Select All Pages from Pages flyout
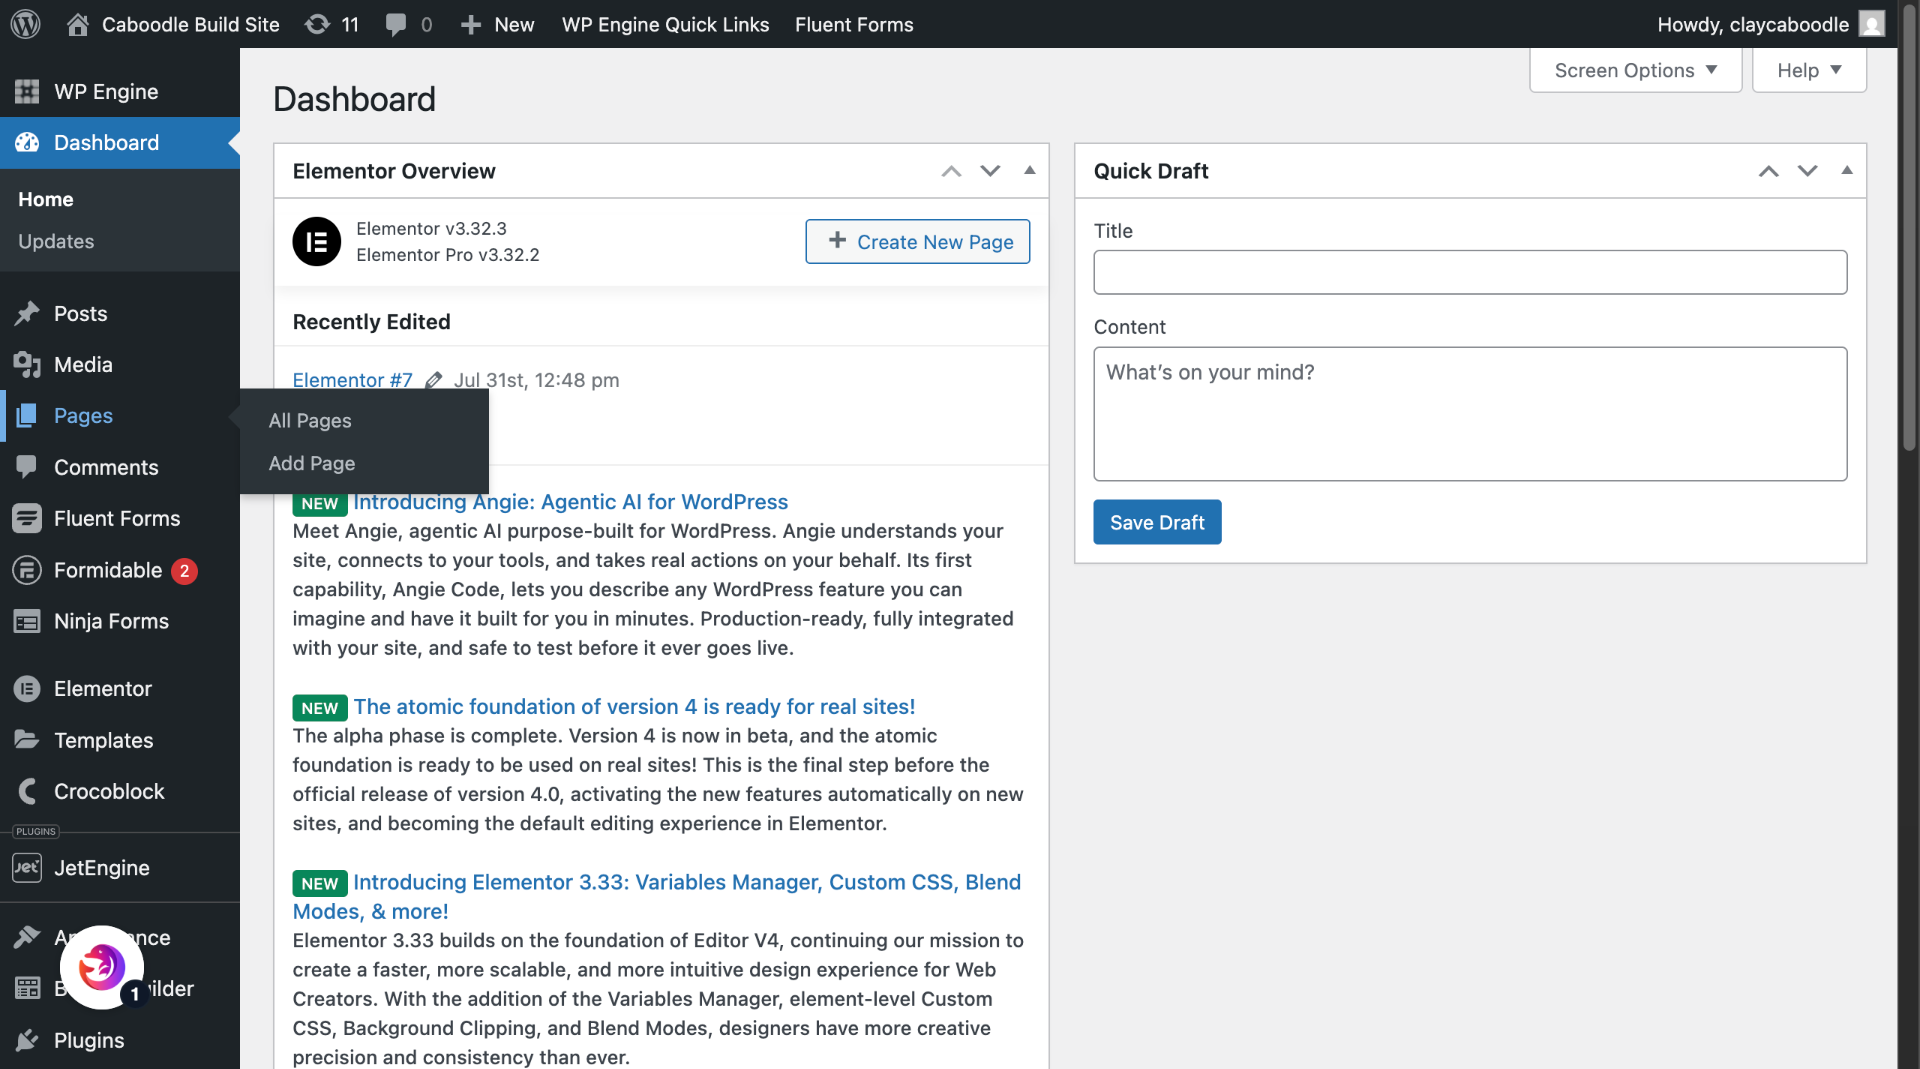This screenshot has height=1069, width=1920. click(310, 421)
